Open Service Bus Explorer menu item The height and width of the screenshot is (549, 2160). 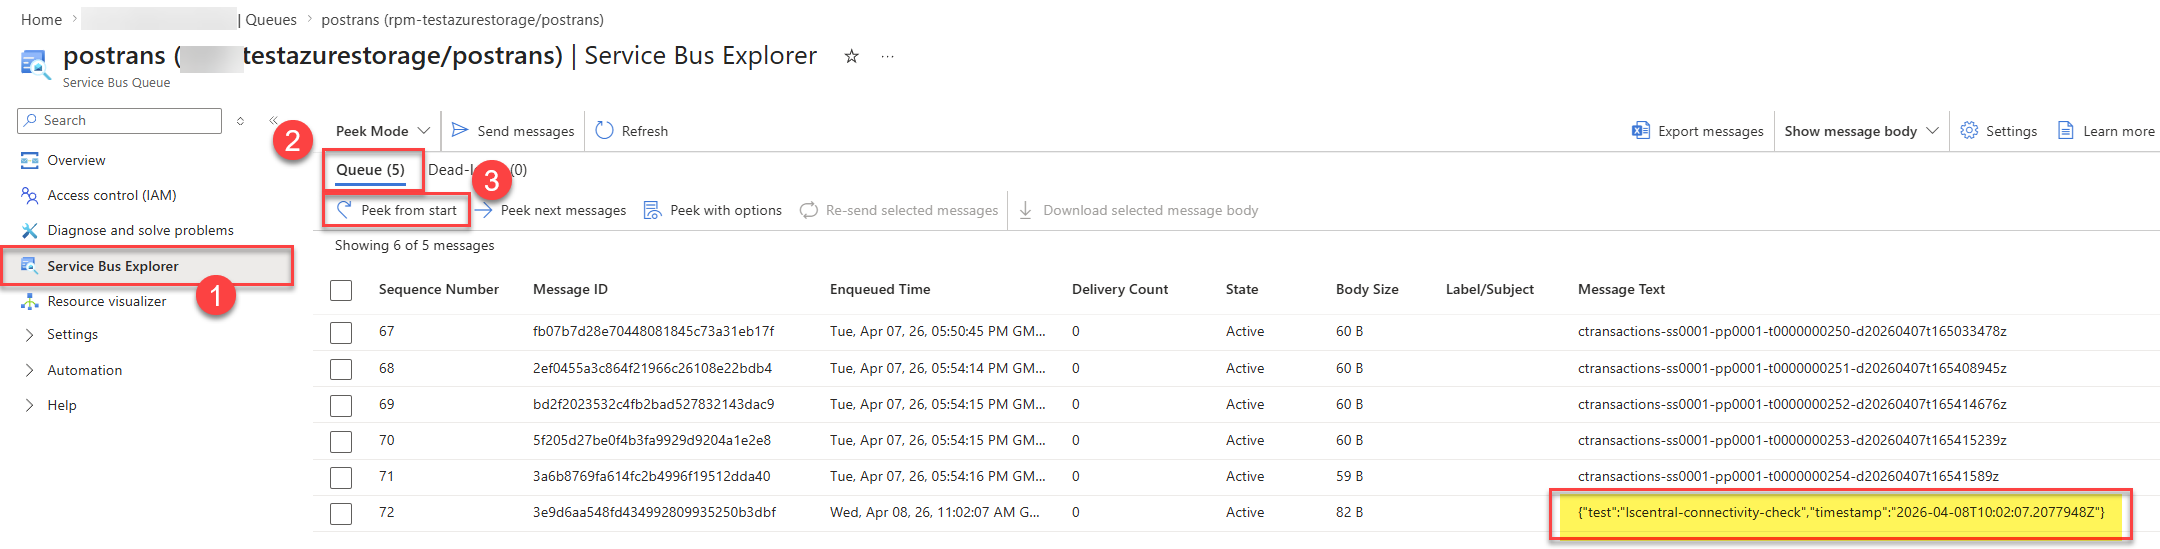[x=112, y=266]
